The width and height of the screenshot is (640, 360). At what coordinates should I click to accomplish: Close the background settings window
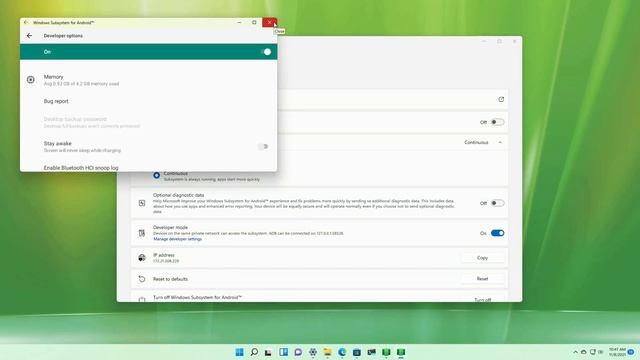pos(514,41)
